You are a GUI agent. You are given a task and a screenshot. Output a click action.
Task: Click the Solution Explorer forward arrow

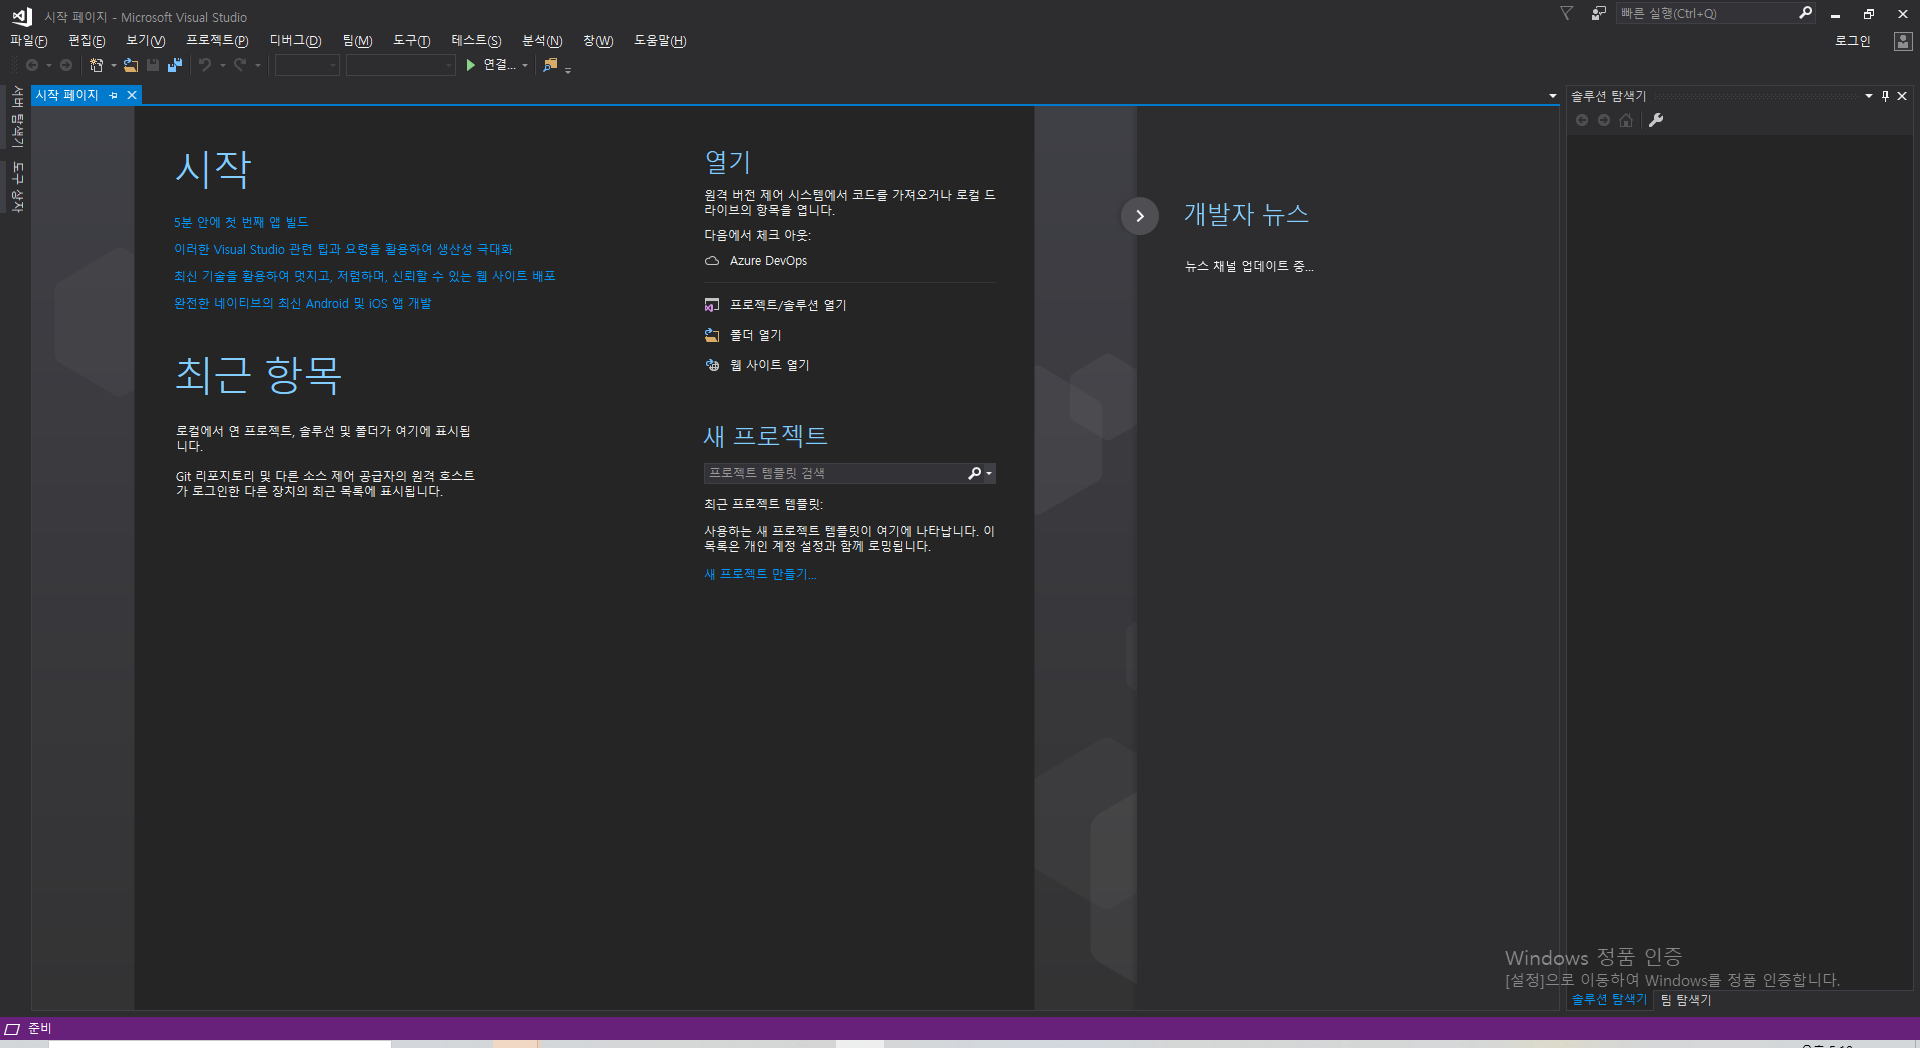pos(1604,120)
